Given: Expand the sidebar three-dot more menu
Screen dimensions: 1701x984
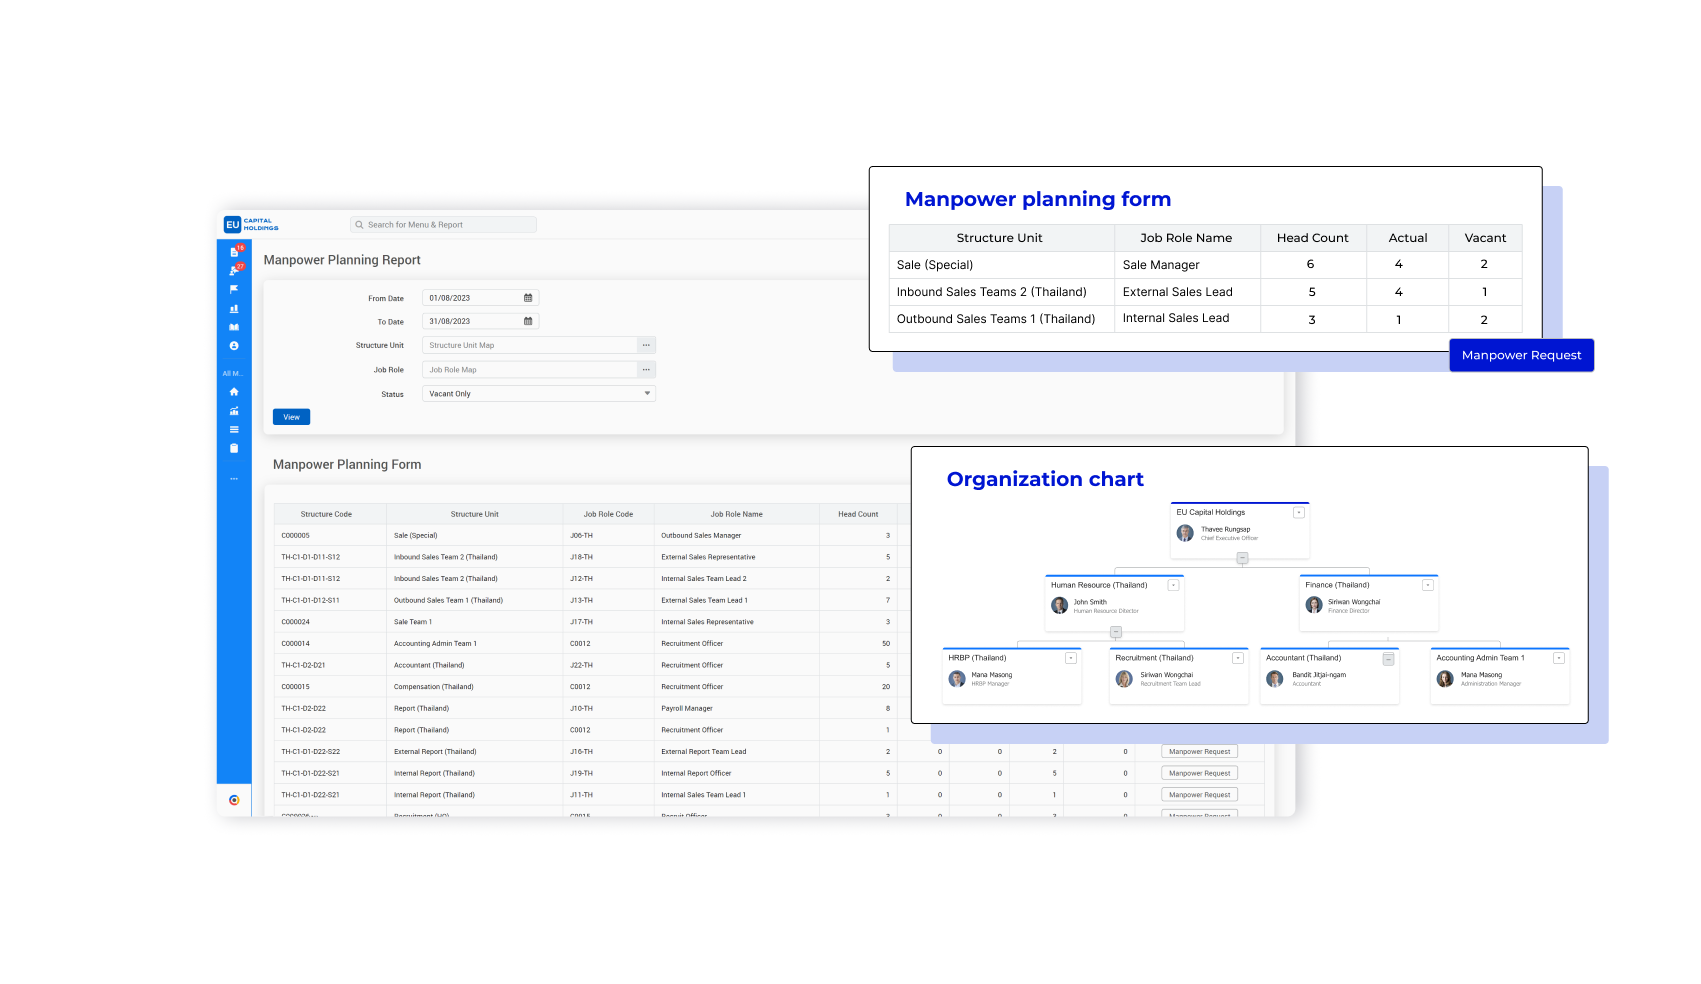Looking at the screenshot, I should pyautogui.click(x=234, y=479).
